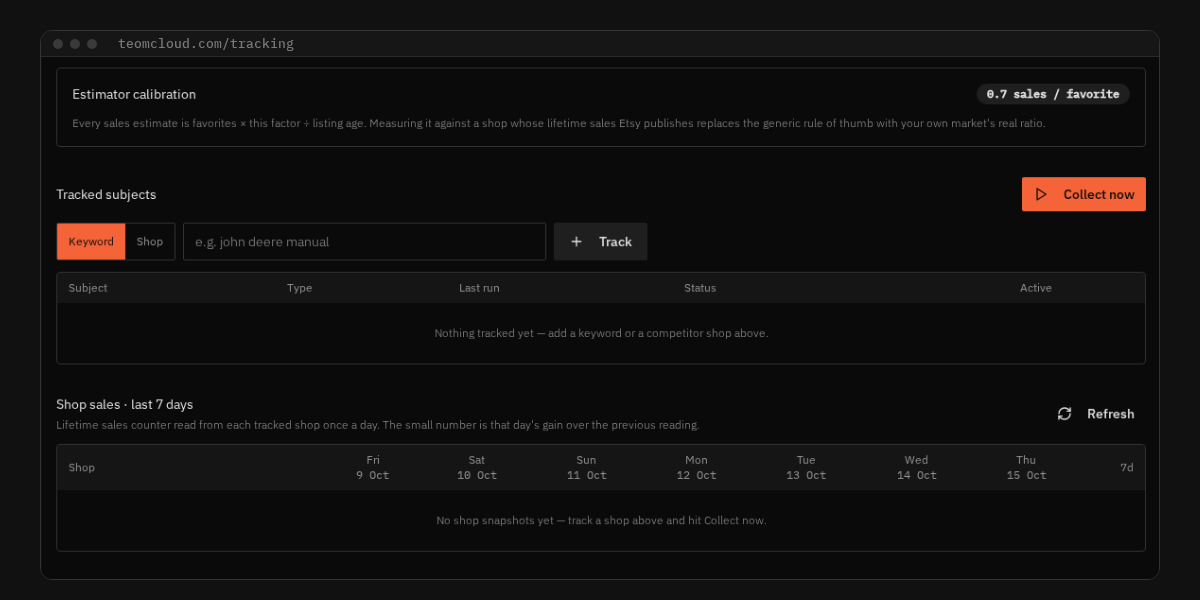The height and width of the screenshot is (600, 1200).
Task: Click the 'Nothing tracked yet' message
Action: tap(601, 333)
